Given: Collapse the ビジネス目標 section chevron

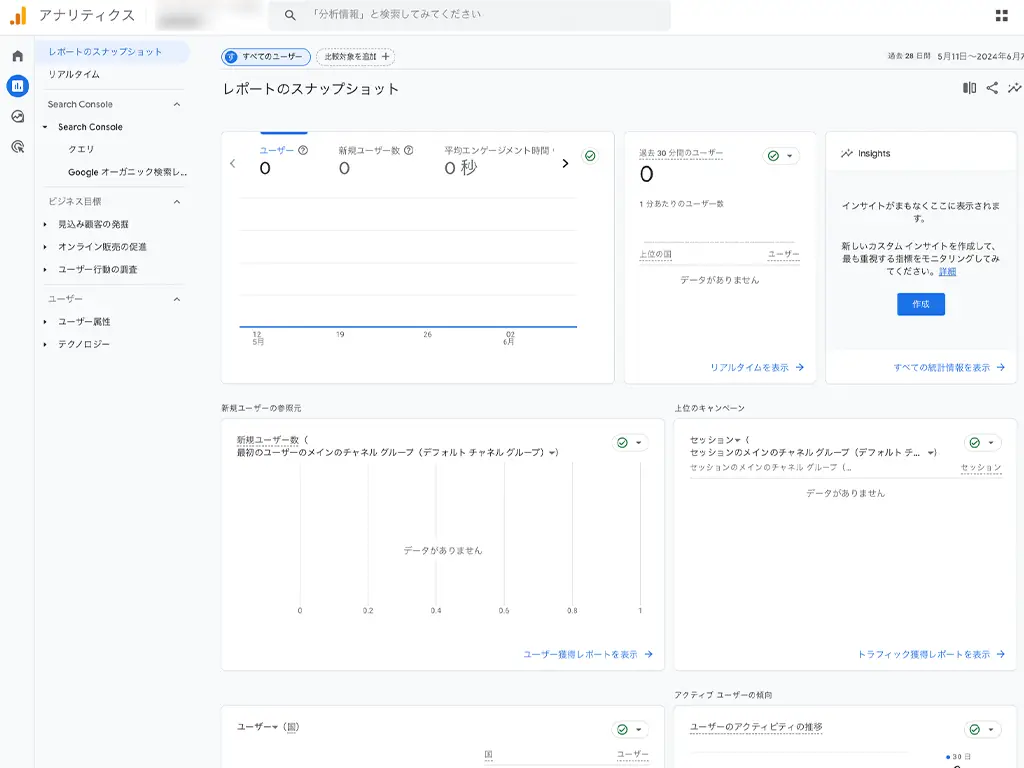Looking at the screenshot, I should (177, 202).
